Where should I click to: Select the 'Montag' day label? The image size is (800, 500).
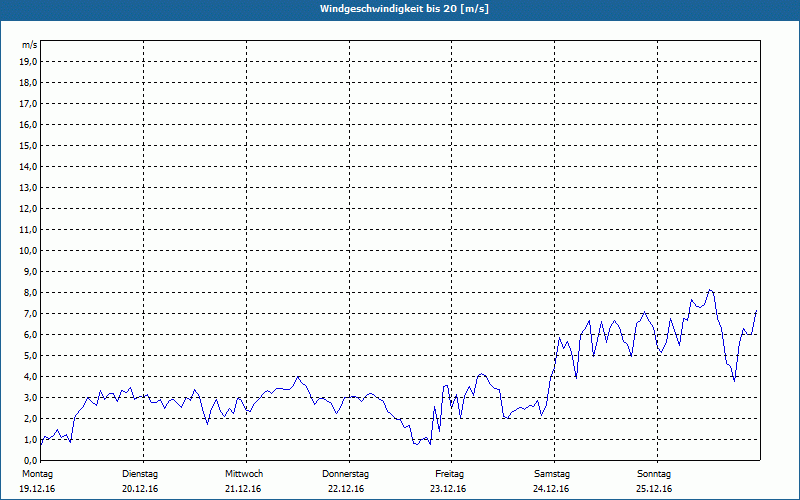point(37,474)
